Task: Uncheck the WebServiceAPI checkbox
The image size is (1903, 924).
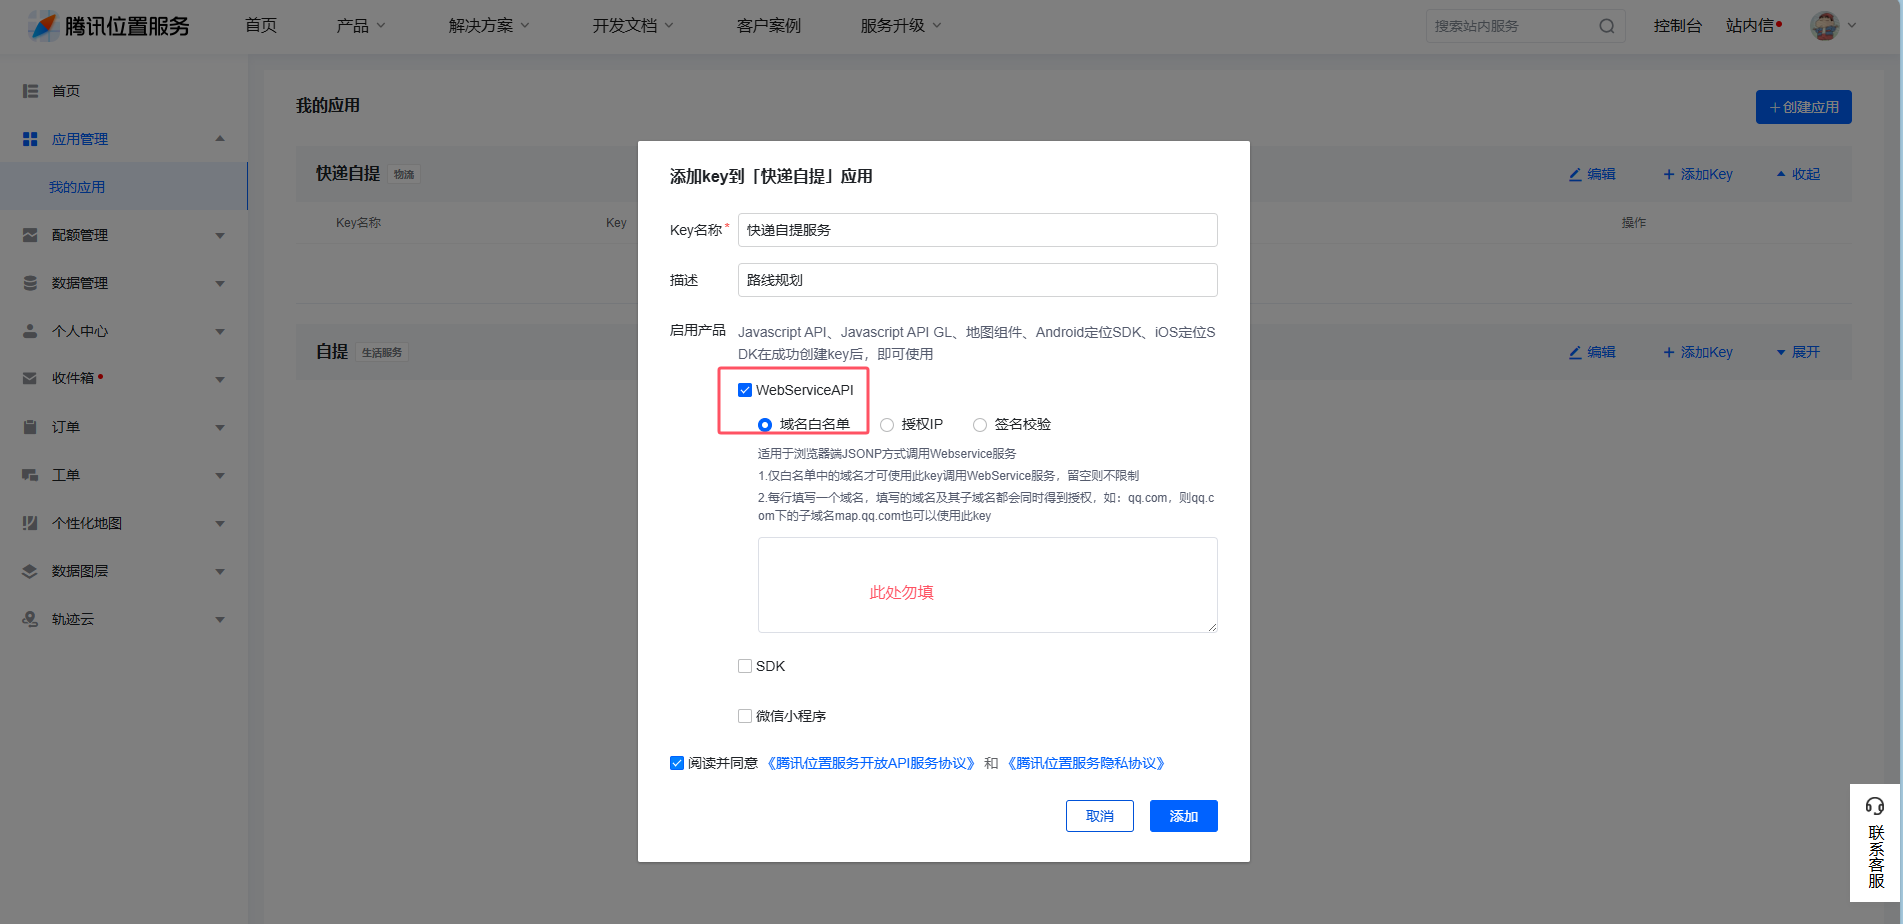Action: coord(745,390)
